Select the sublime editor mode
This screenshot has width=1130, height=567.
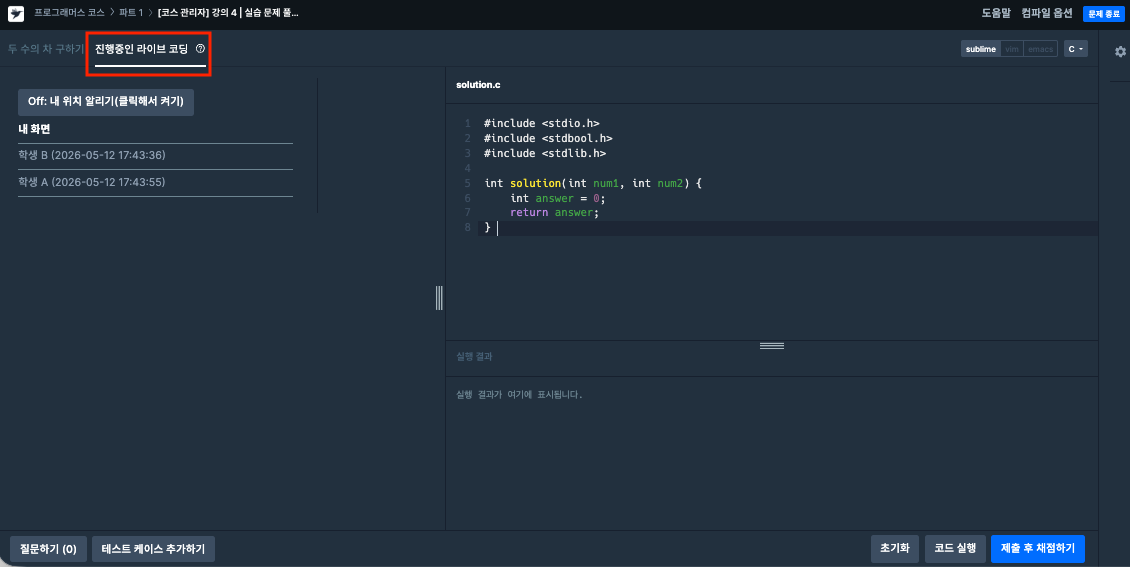click(980, 49)
